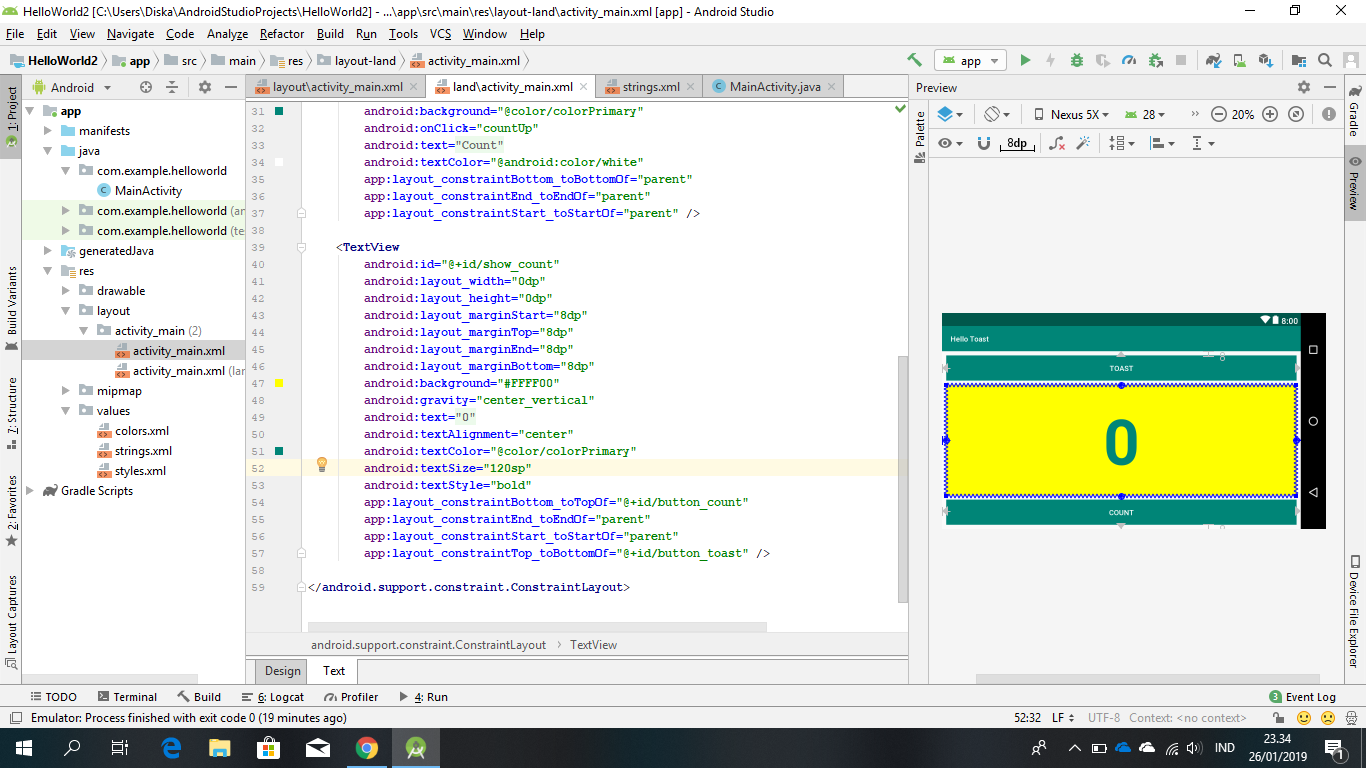
Task: Run the app with the green Run button
Action: coord(1025,60)
